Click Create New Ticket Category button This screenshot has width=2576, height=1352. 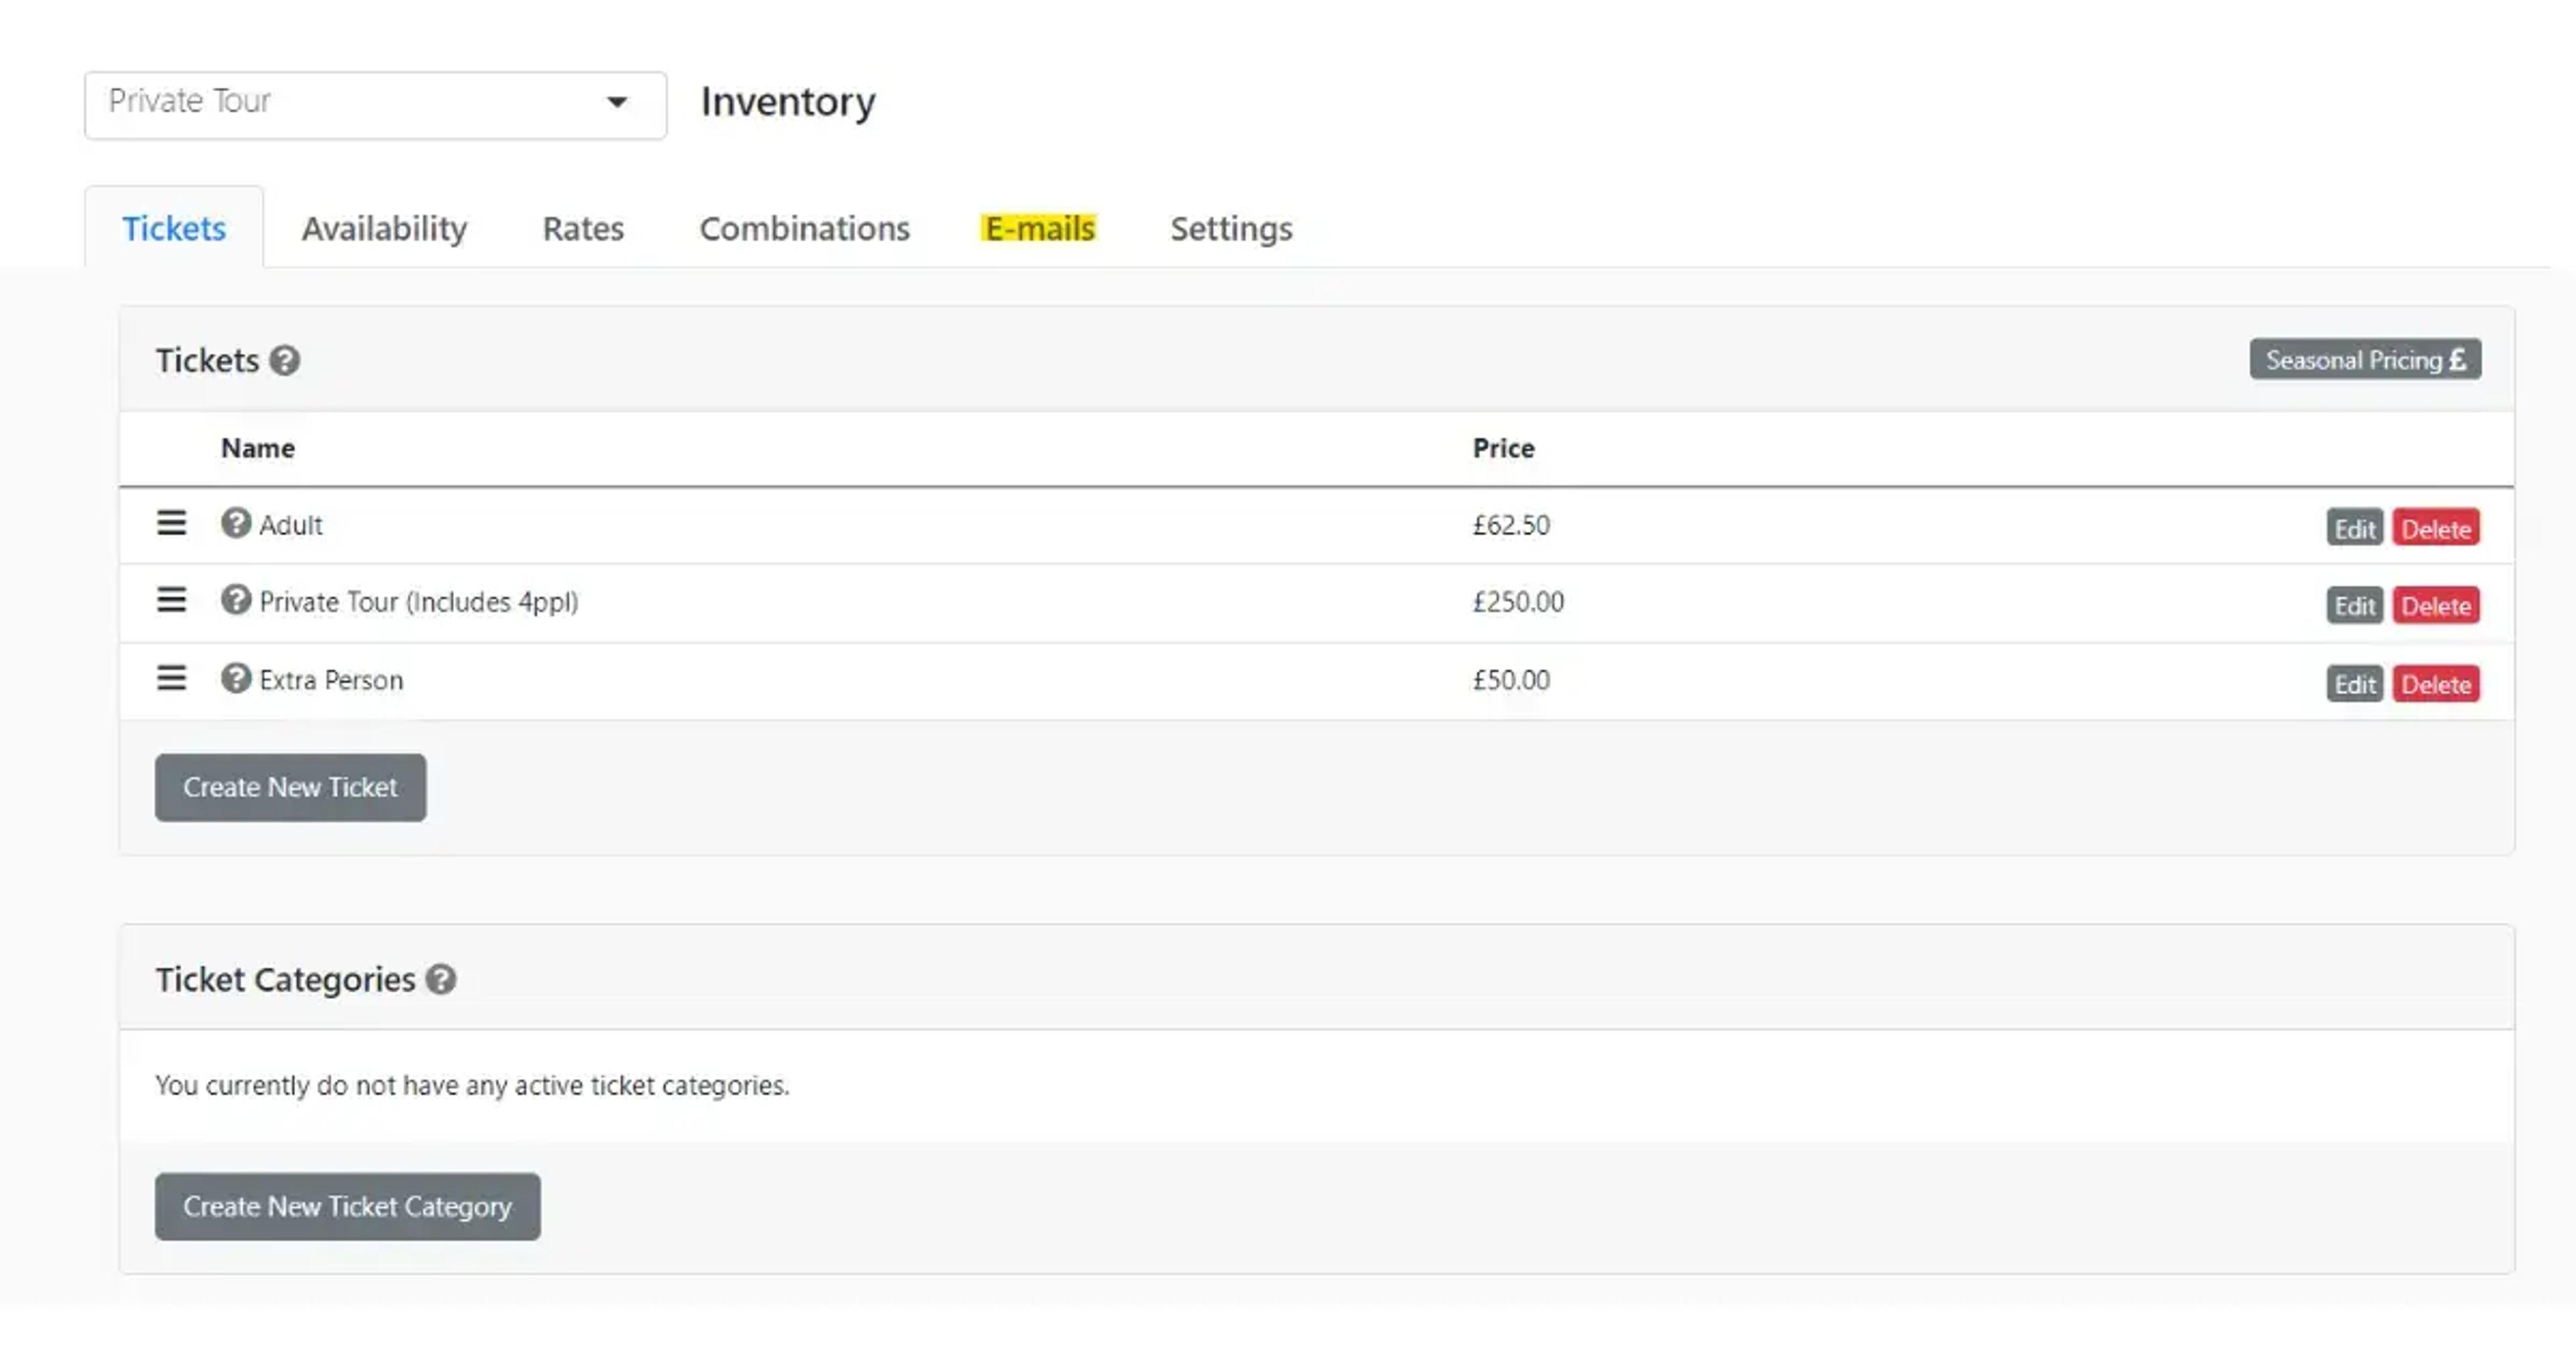tap(347, 1207)
